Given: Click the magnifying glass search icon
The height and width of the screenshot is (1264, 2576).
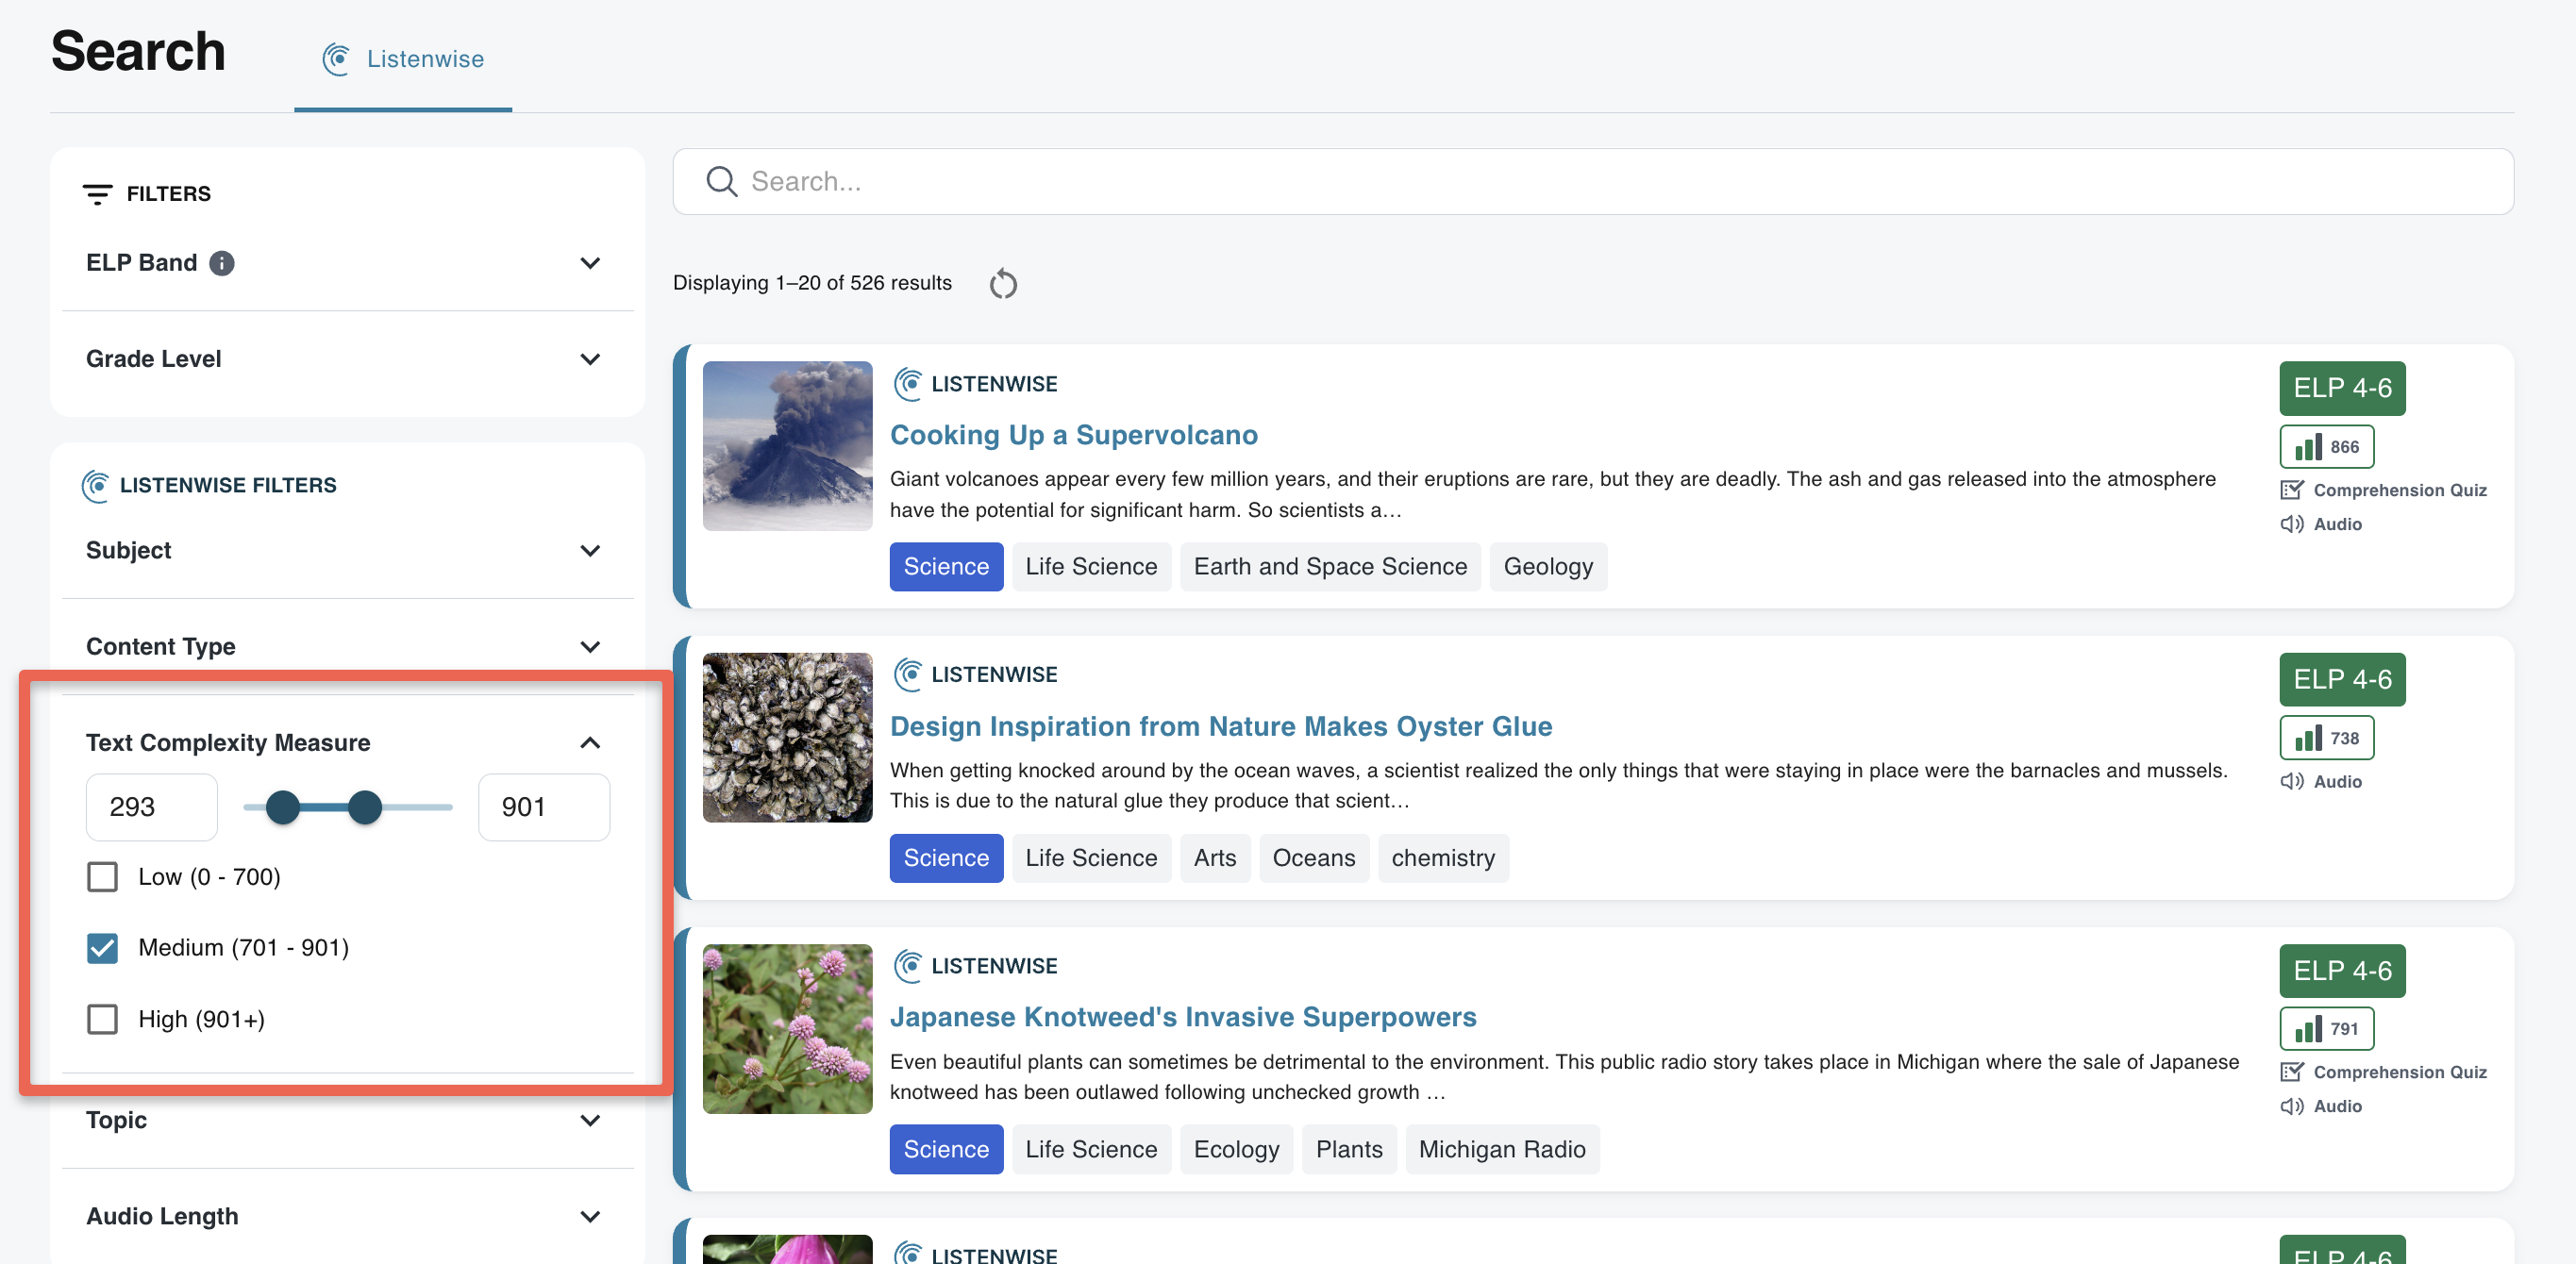Looking at the screenshot, I should [x=721, y=182].
